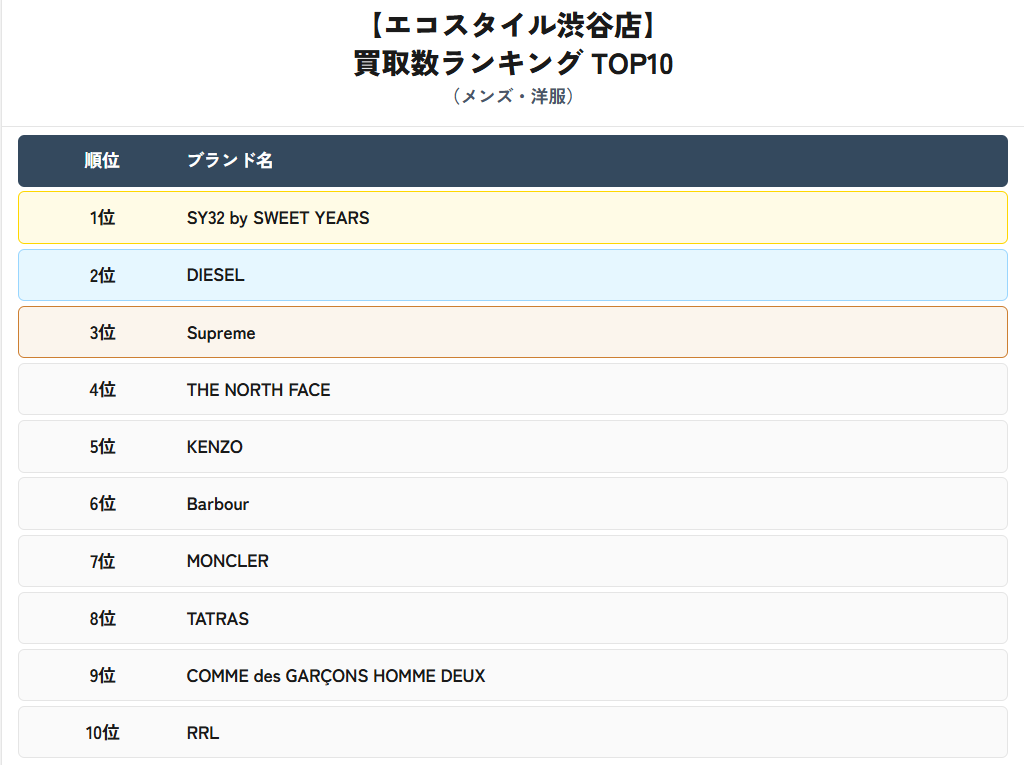Click the KENZO brand name
This screenshot has width=1024, height=765.
[215, 447]
